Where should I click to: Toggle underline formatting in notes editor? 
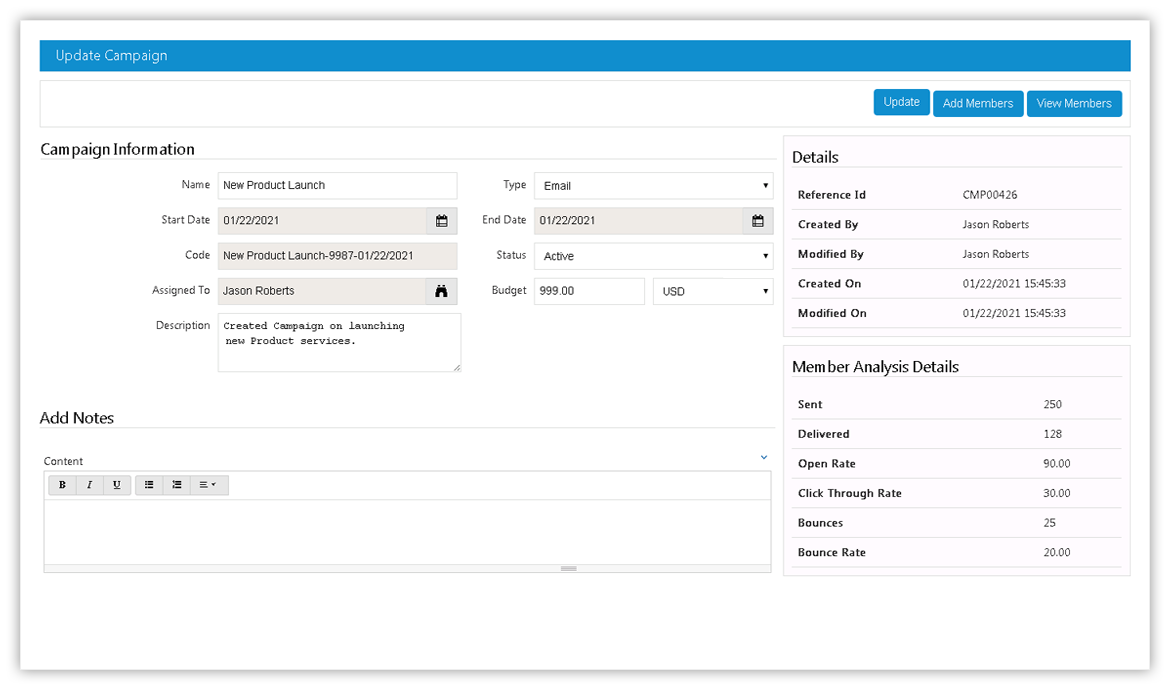coord(116,485)
